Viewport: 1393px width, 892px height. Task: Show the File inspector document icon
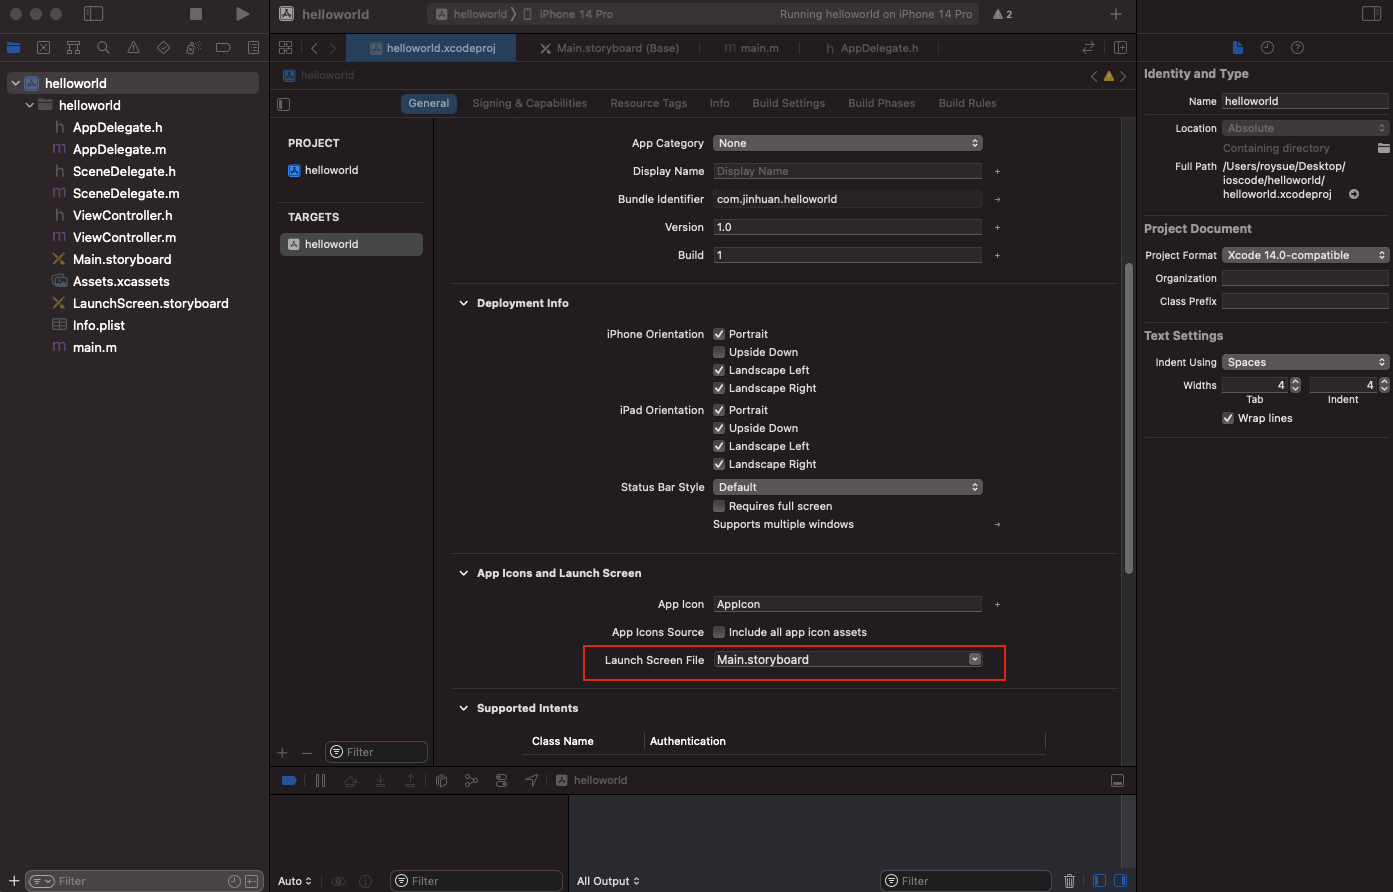tap(1237, 48)
